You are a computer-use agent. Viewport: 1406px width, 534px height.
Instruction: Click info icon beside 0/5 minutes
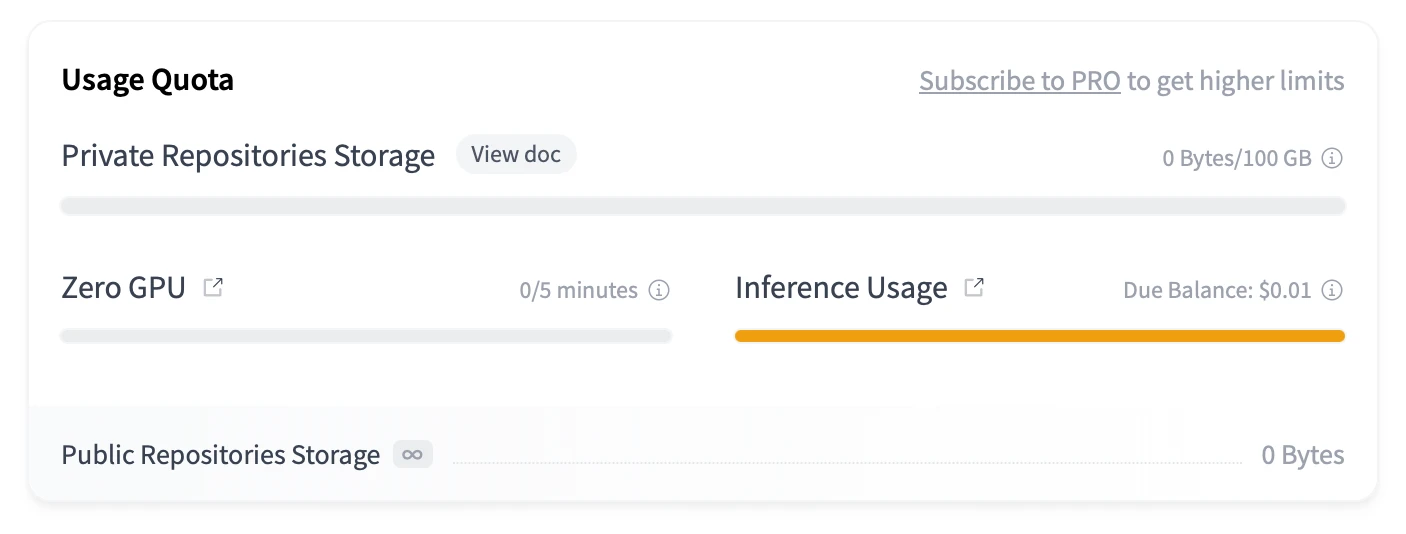point(659,290)
